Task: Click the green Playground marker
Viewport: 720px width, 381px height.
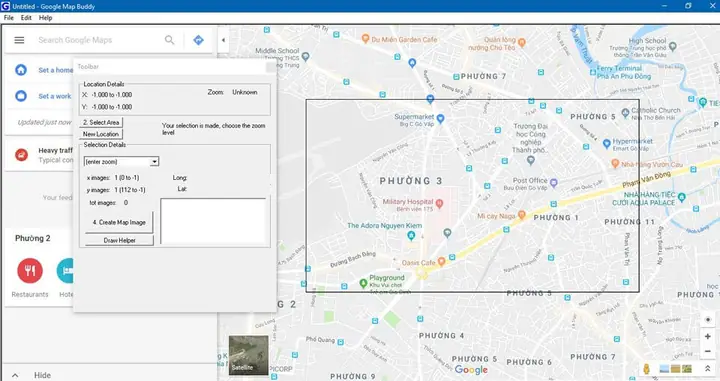Action: tap(363, 283)
